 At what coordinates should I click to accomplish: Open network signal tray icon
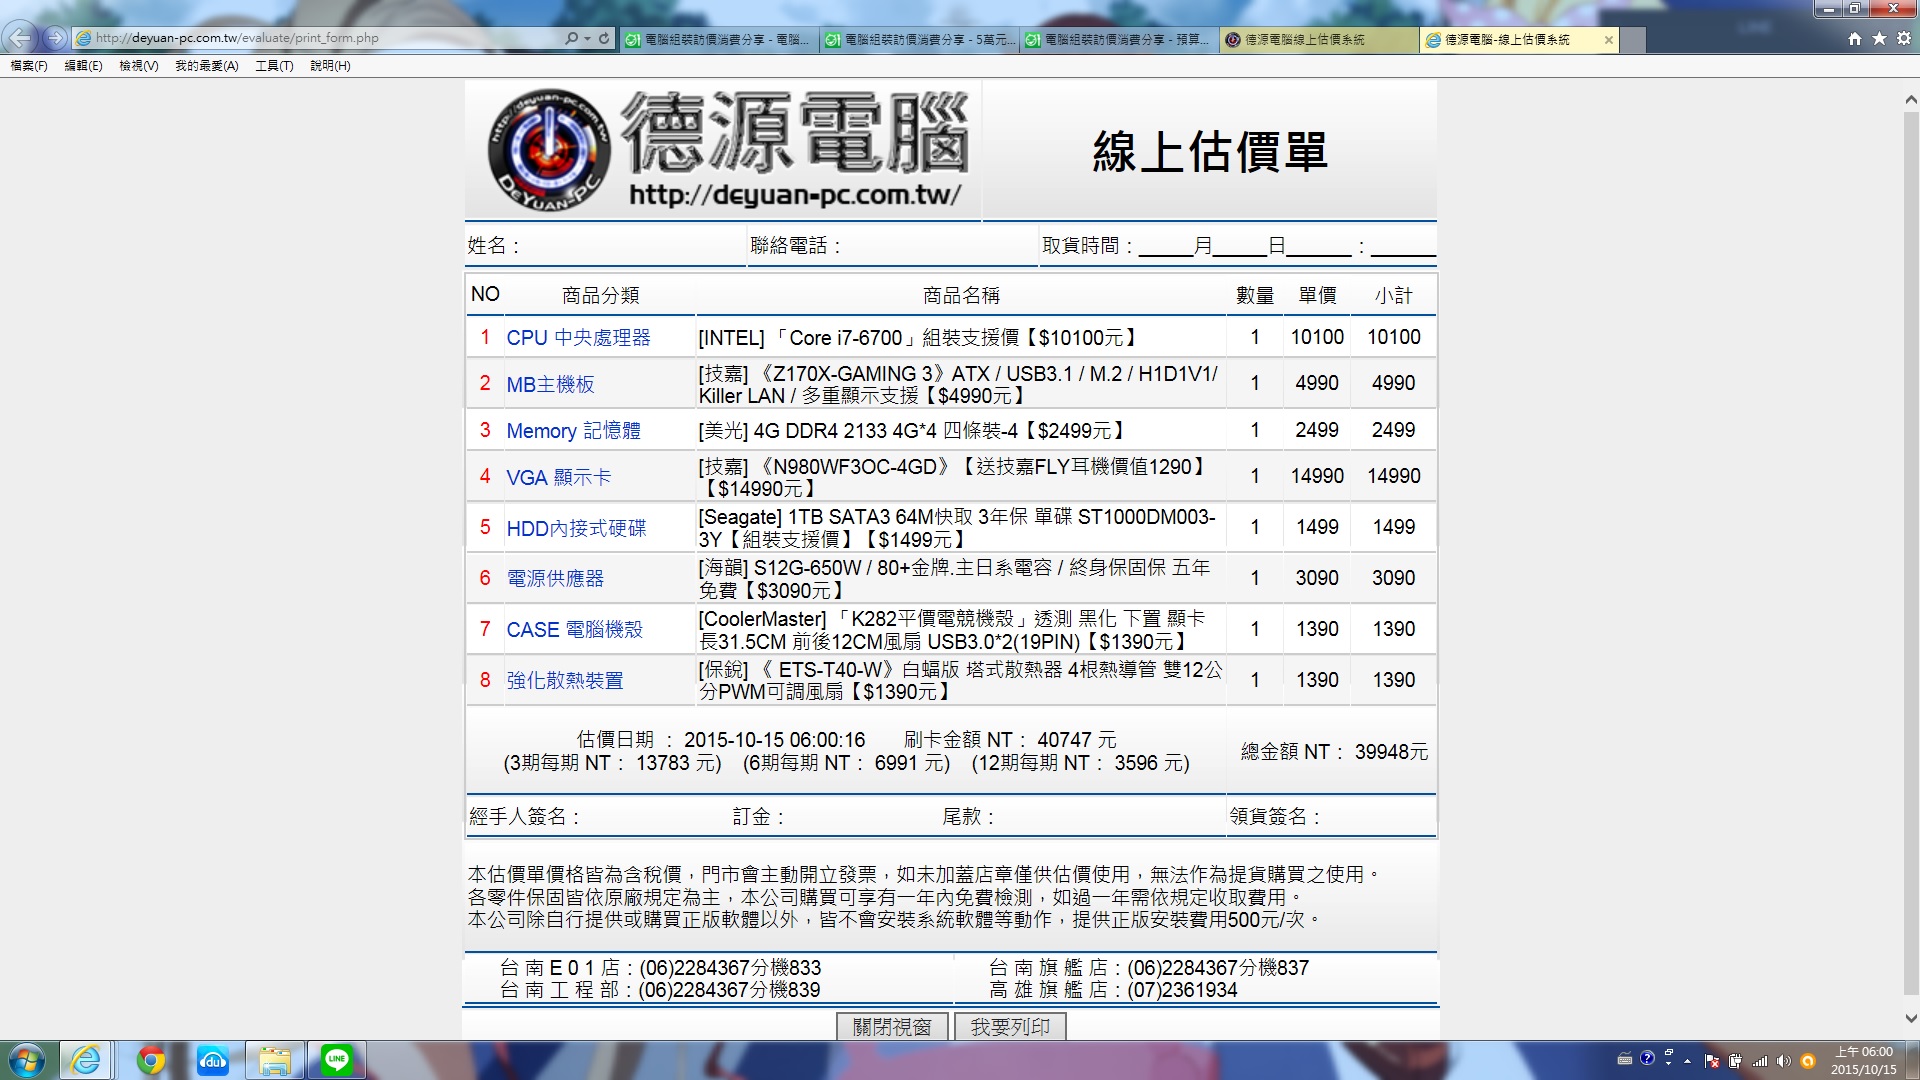1760,1061
